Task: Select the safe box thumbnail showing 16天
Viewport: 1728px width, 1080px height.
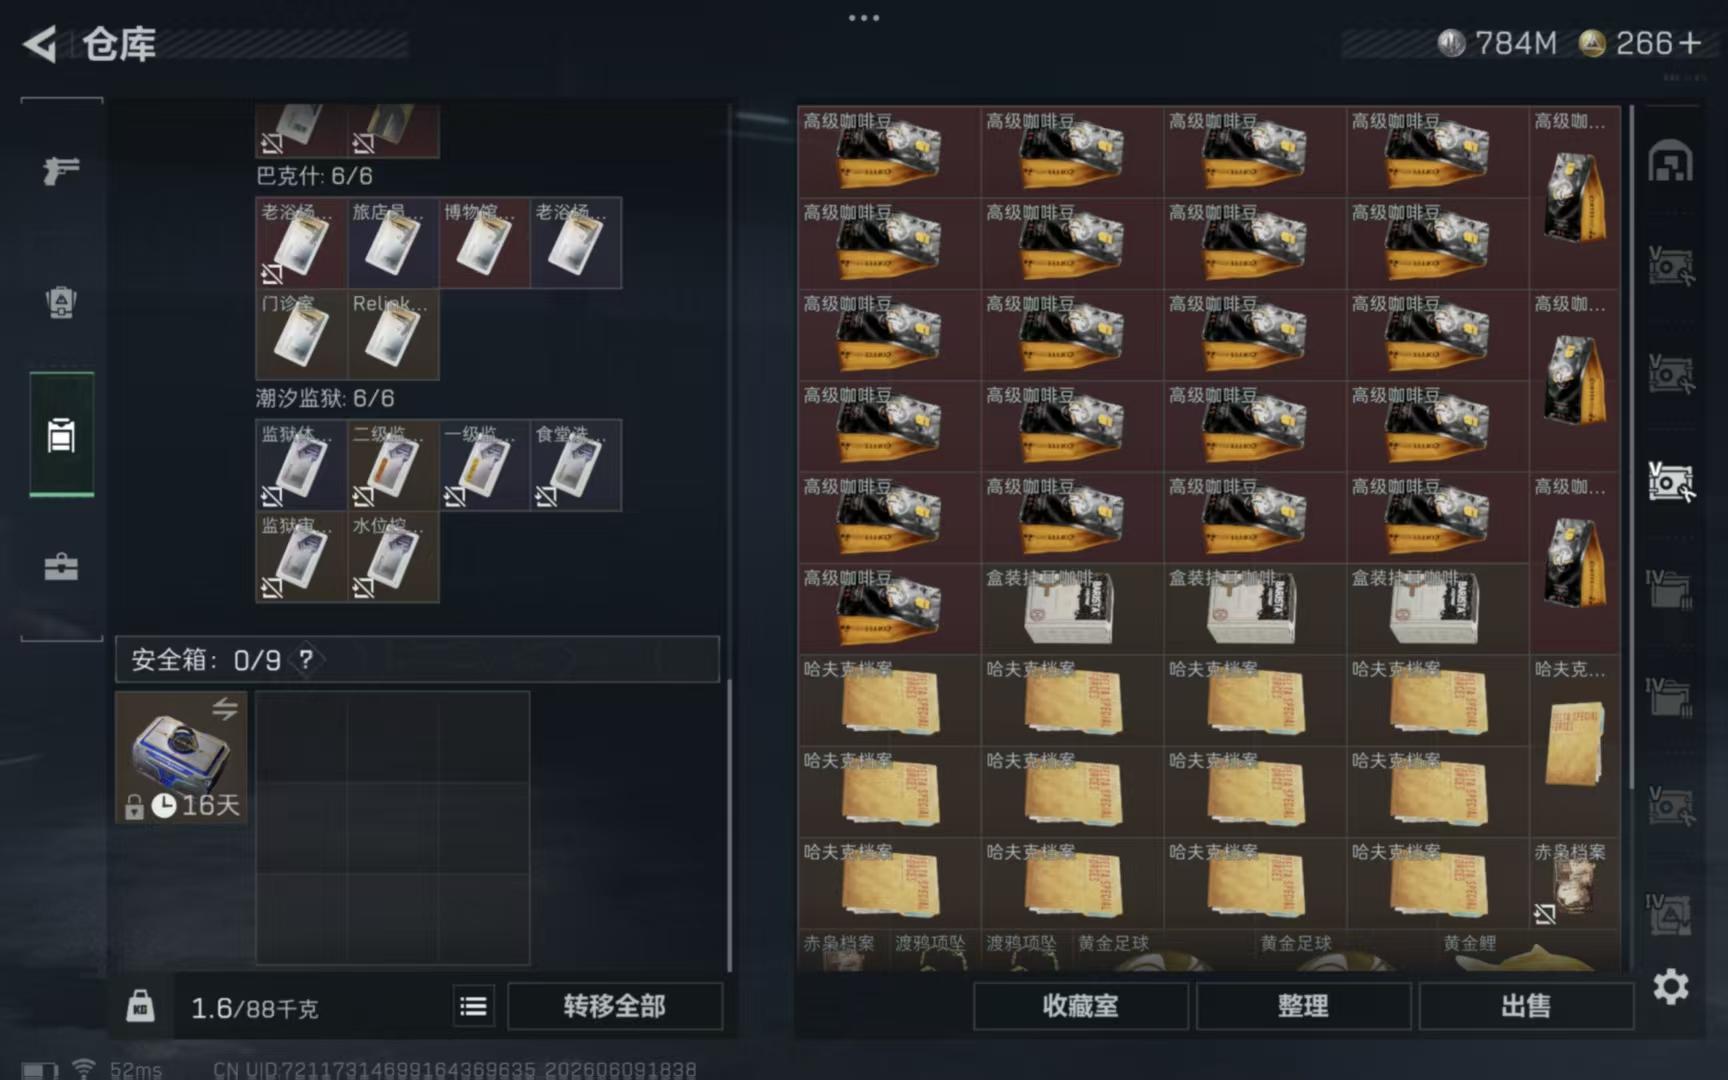Action: tap(181, 757)
